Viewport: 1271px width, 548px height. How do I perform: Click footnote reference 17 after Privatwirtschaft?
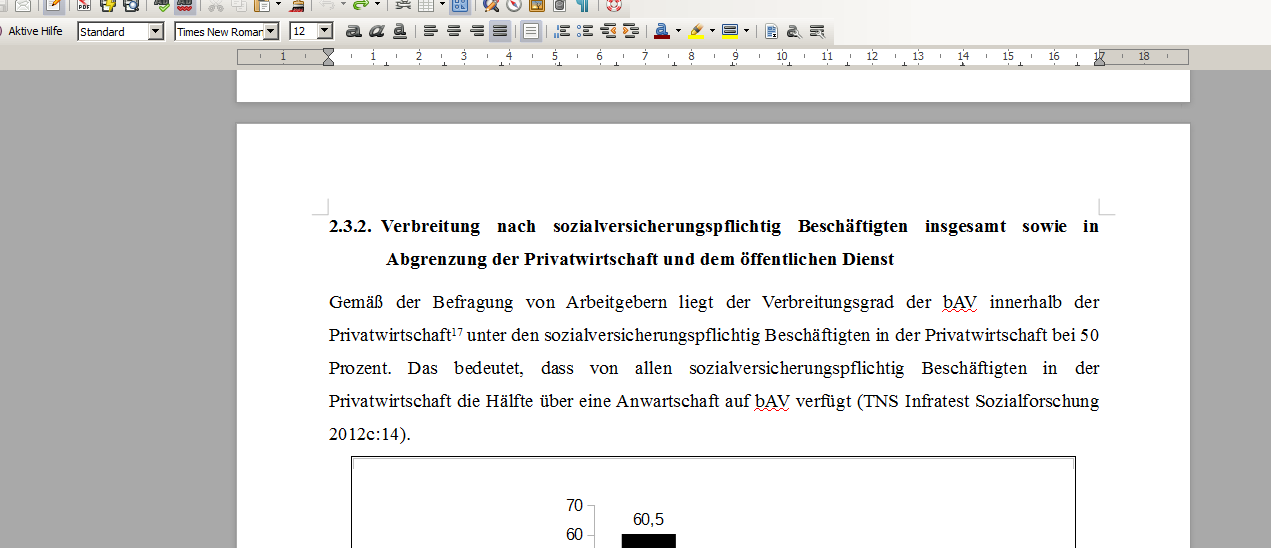pos(457,331)
